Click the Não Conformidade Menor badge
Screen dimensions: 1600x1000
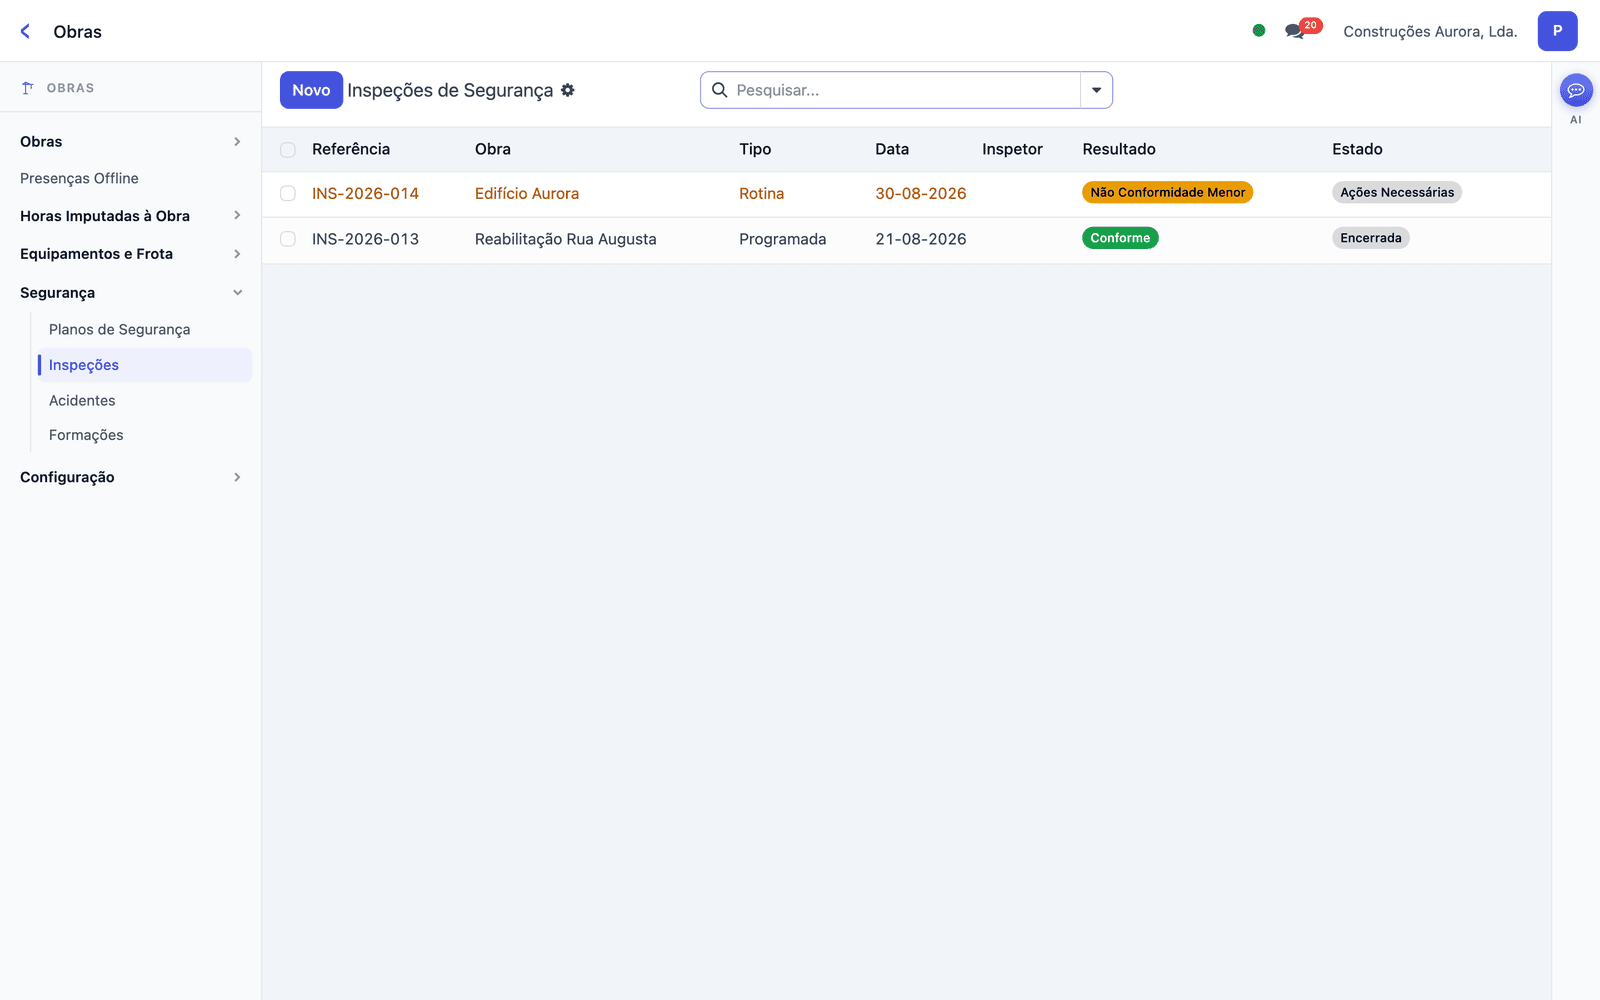[1168, 192]
